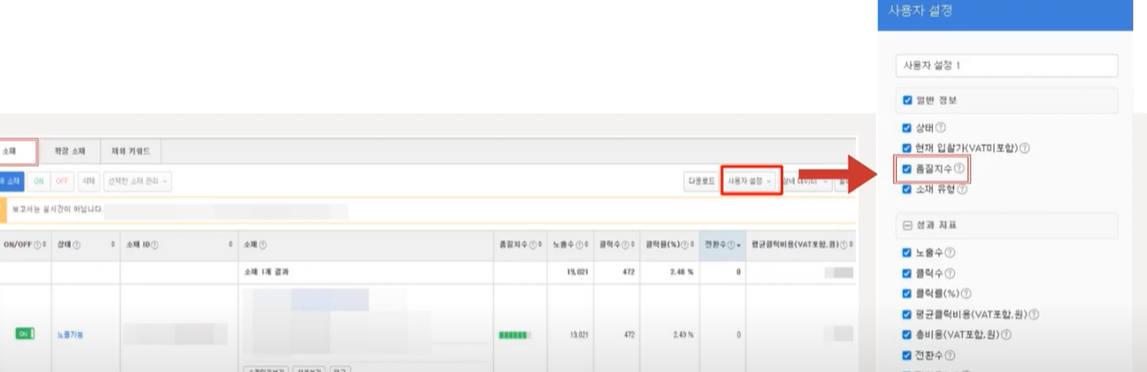The width and height of the screenshot is (1147, 372).
Task: Uncheck 현재 입찰가(VAT미포함) checkbox
Action: pos(907,148)
